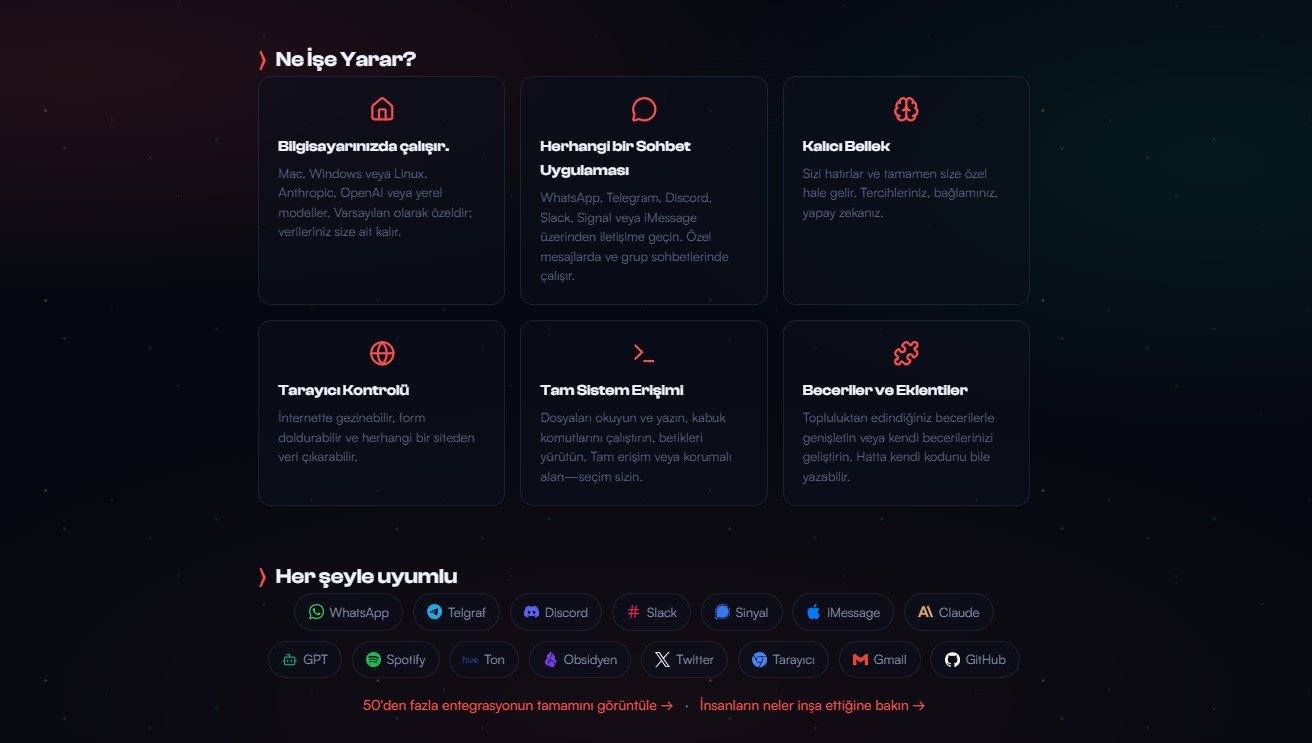Choose the Discord integration chip

pos(556,612)
